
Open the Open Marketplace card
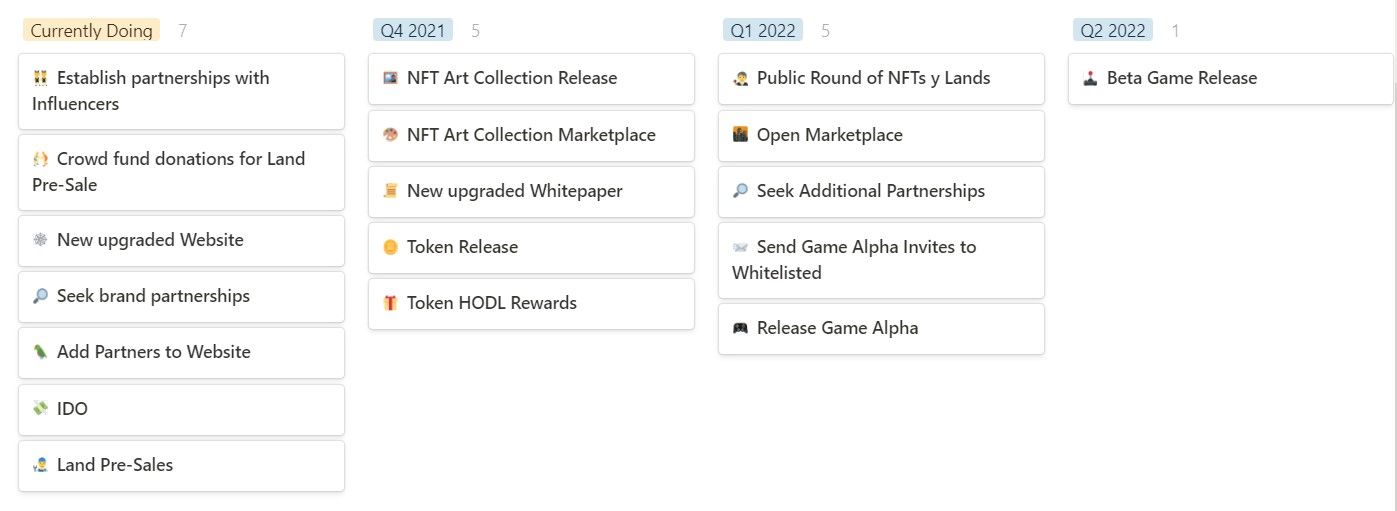(881, 135)
